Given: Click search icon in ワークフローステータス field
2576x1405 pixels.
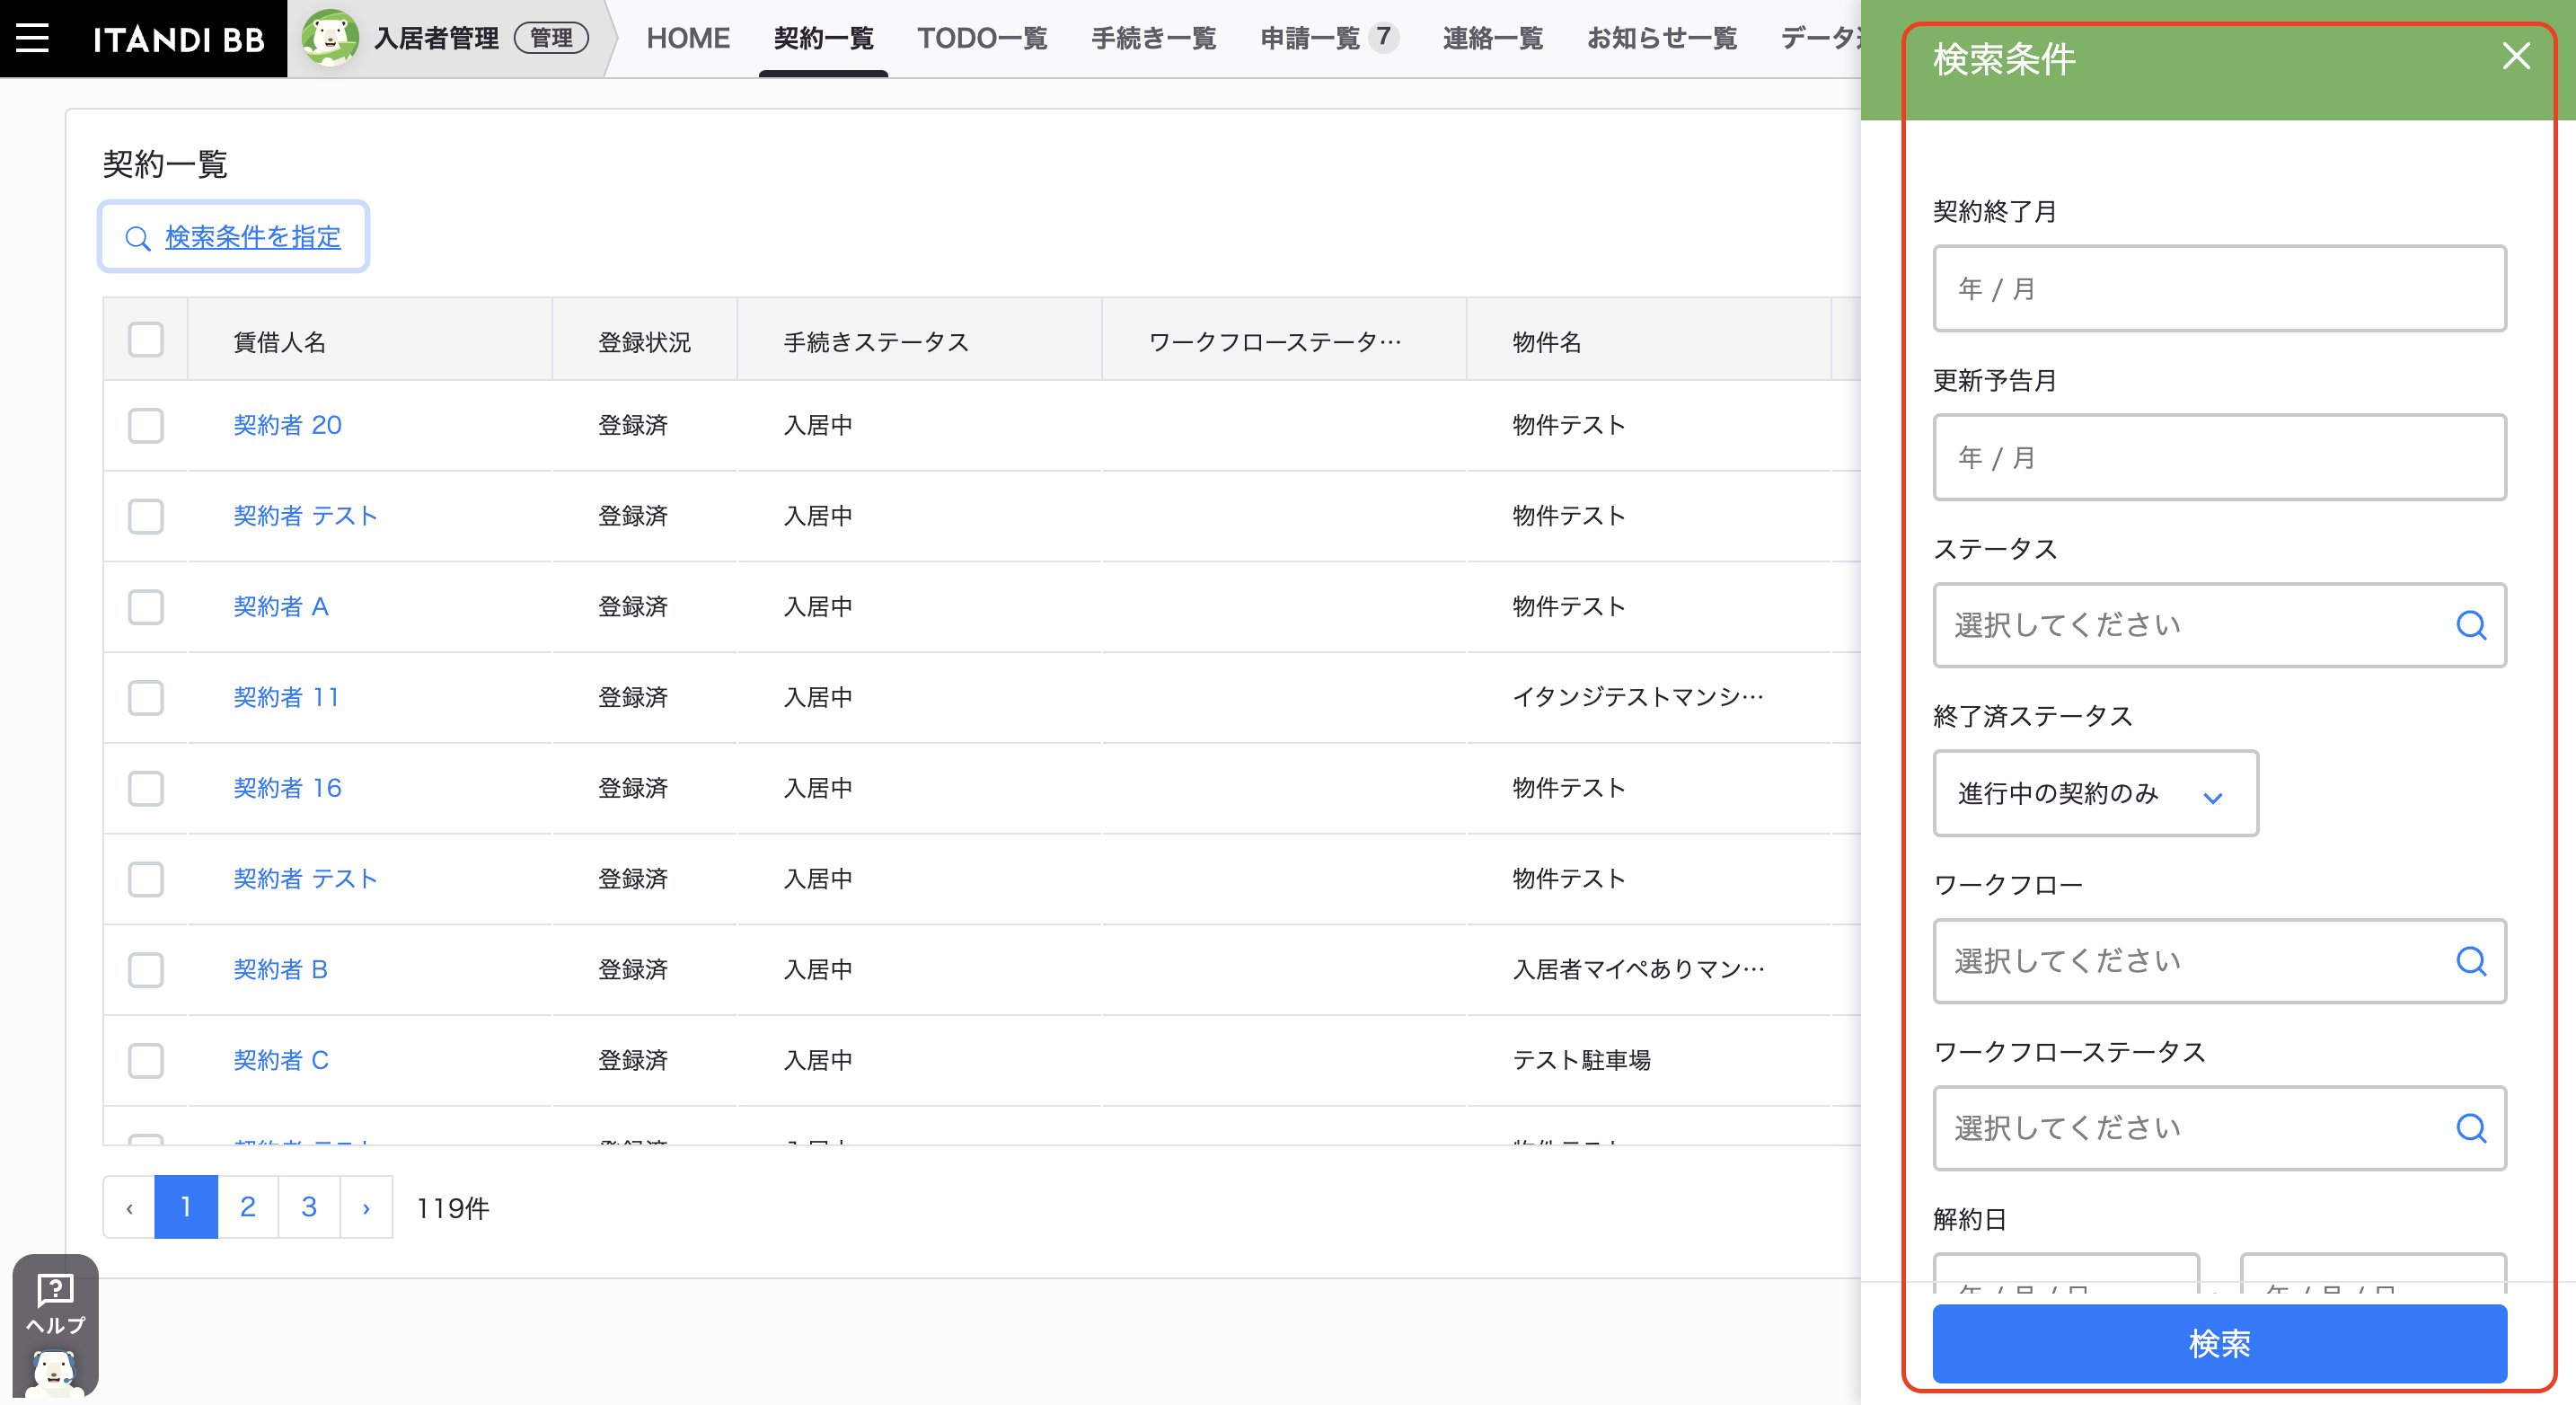Looking at the screenshot, I should click(x=2471, y=1128).
